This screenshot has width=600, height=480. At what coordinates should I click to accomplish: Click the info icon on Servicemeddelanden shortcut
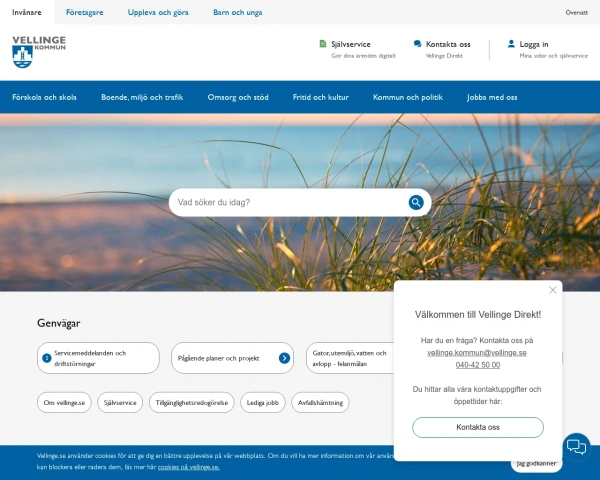point(47,358)
